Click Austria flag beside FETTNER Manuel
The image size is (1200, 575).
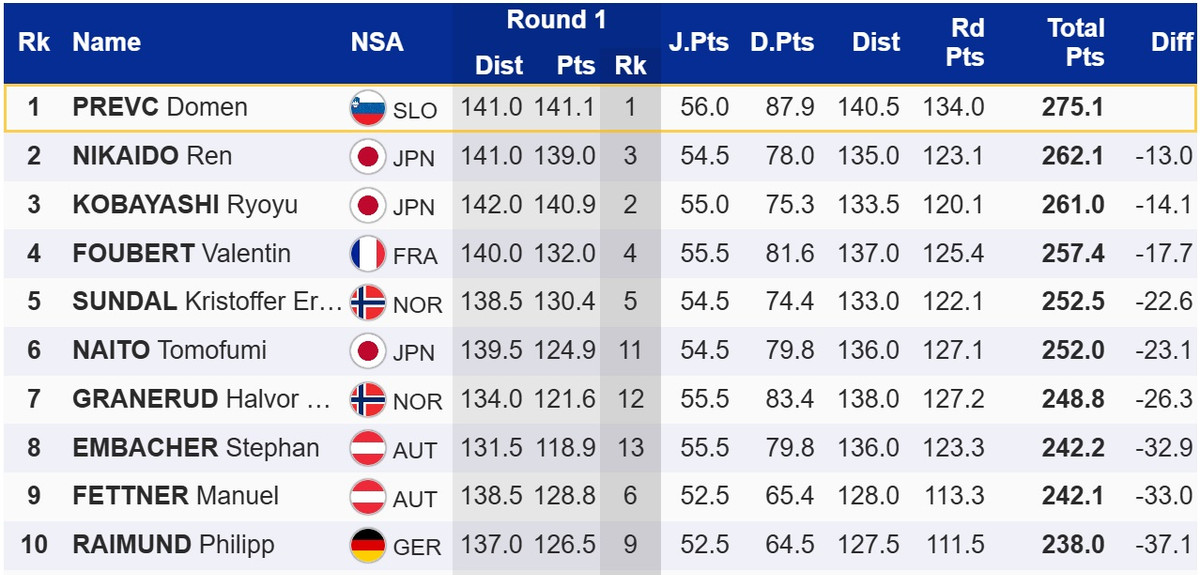pyautogui.click(x=368, y=497)
